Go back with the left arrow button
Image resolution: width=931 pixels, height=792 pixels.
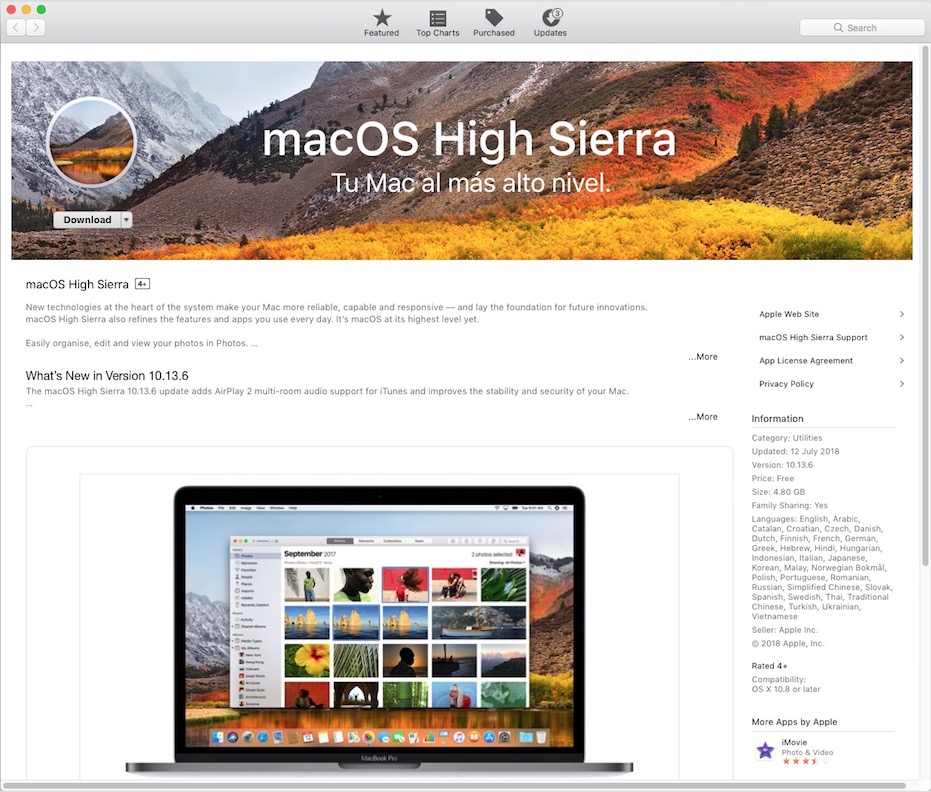(x=16, y=27)
